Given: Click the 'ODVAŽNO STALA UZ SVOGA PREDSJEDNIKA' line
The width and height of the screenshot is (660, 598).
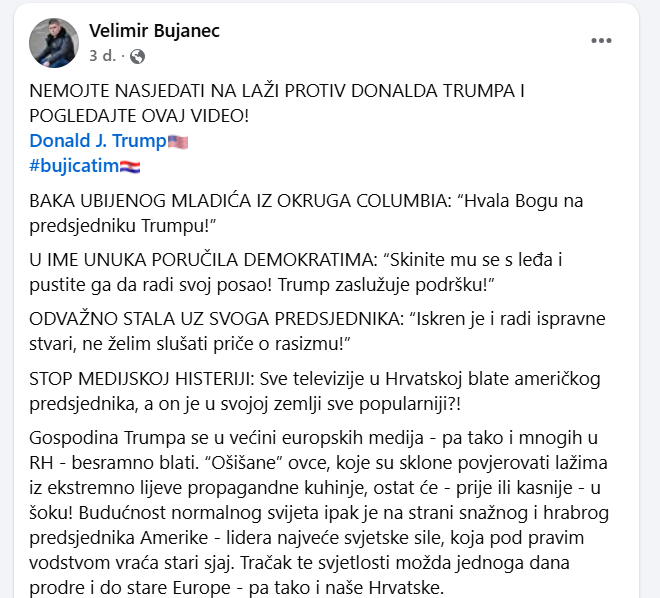Looking at the screenshot, I should [x=317, y=319].
